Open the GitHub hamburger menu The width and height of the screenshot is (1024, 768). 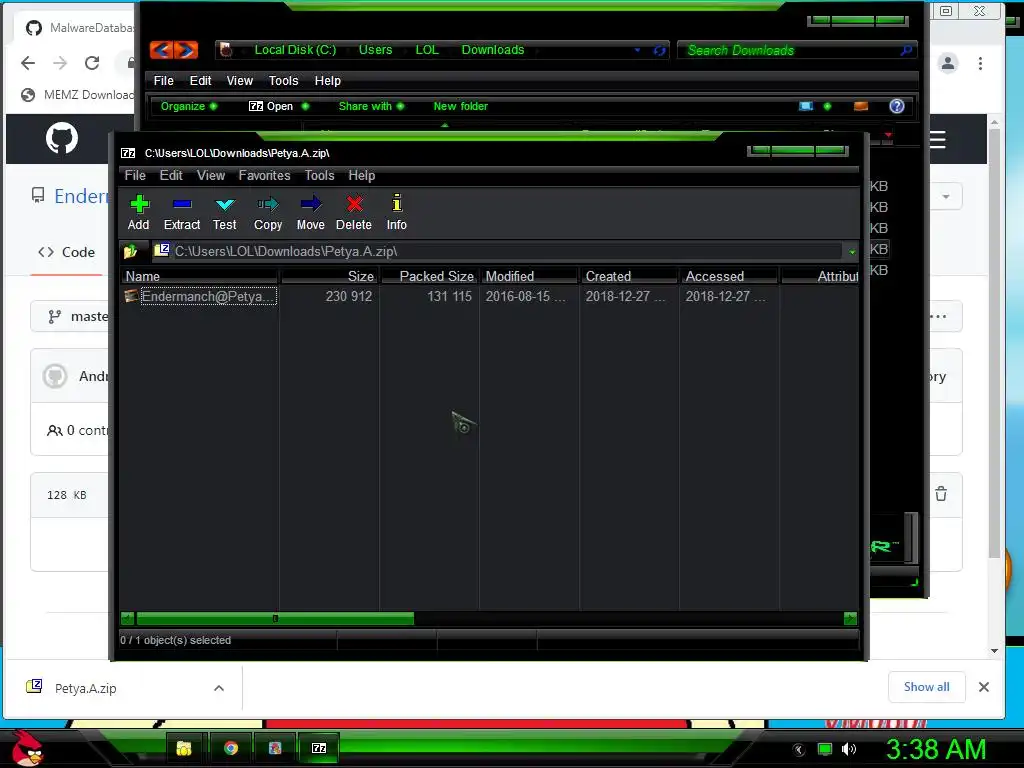tap(938, 140)
